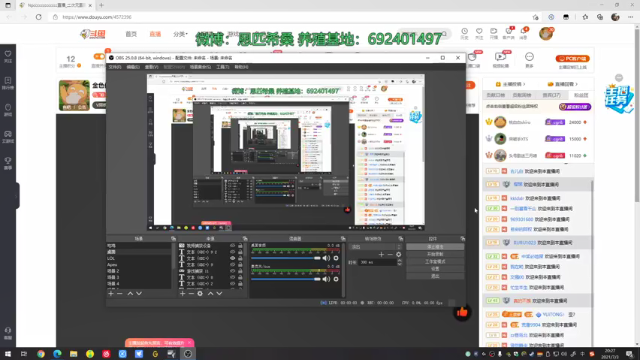Viewport: 640px width, 360px height.
Task: Click the transition duration spinner arrows
Action: click(x=400, y=262)
